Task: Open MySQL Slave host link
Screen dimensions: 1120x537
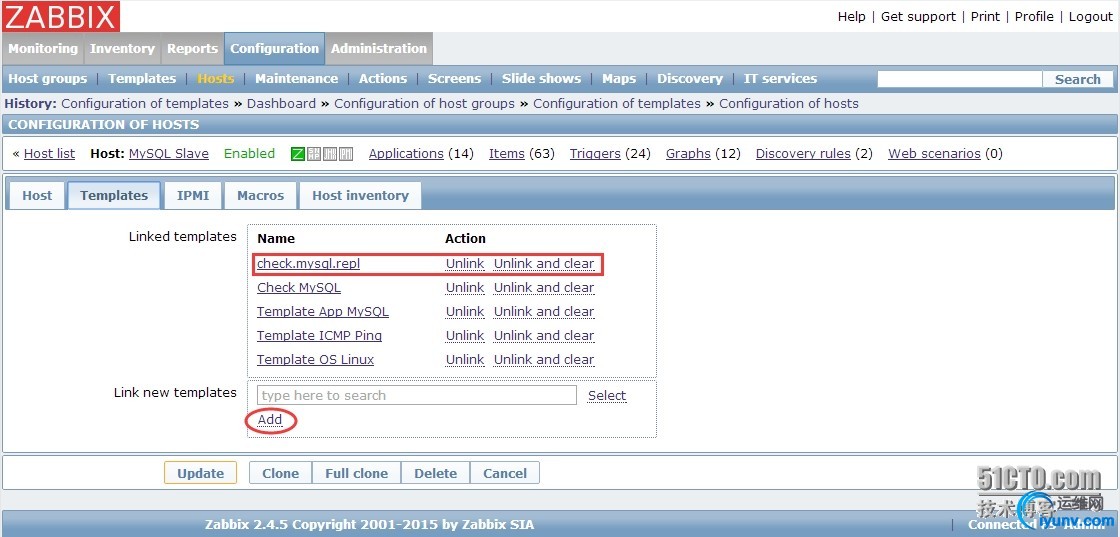Action: [169, 154]
